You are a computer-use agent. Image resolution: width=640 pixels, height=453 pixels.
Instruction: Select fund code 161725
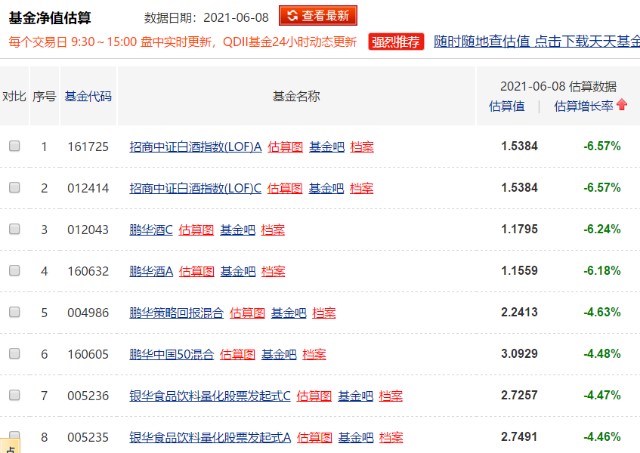click(88, 147)
